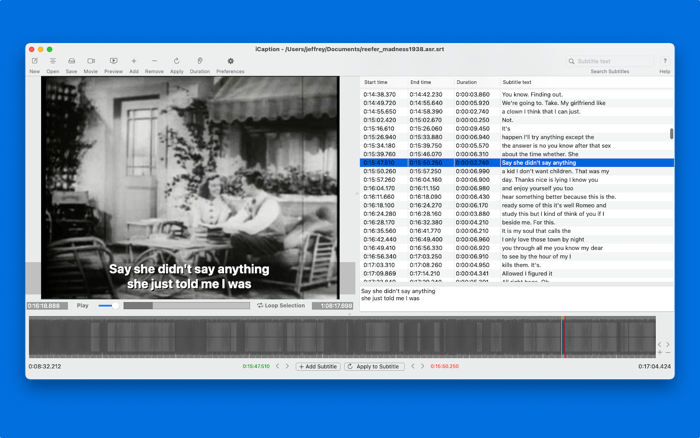Viewport: 700px width, 438px height.
Task: Add a subtitle using the plus icon
Action: point(133,61)
